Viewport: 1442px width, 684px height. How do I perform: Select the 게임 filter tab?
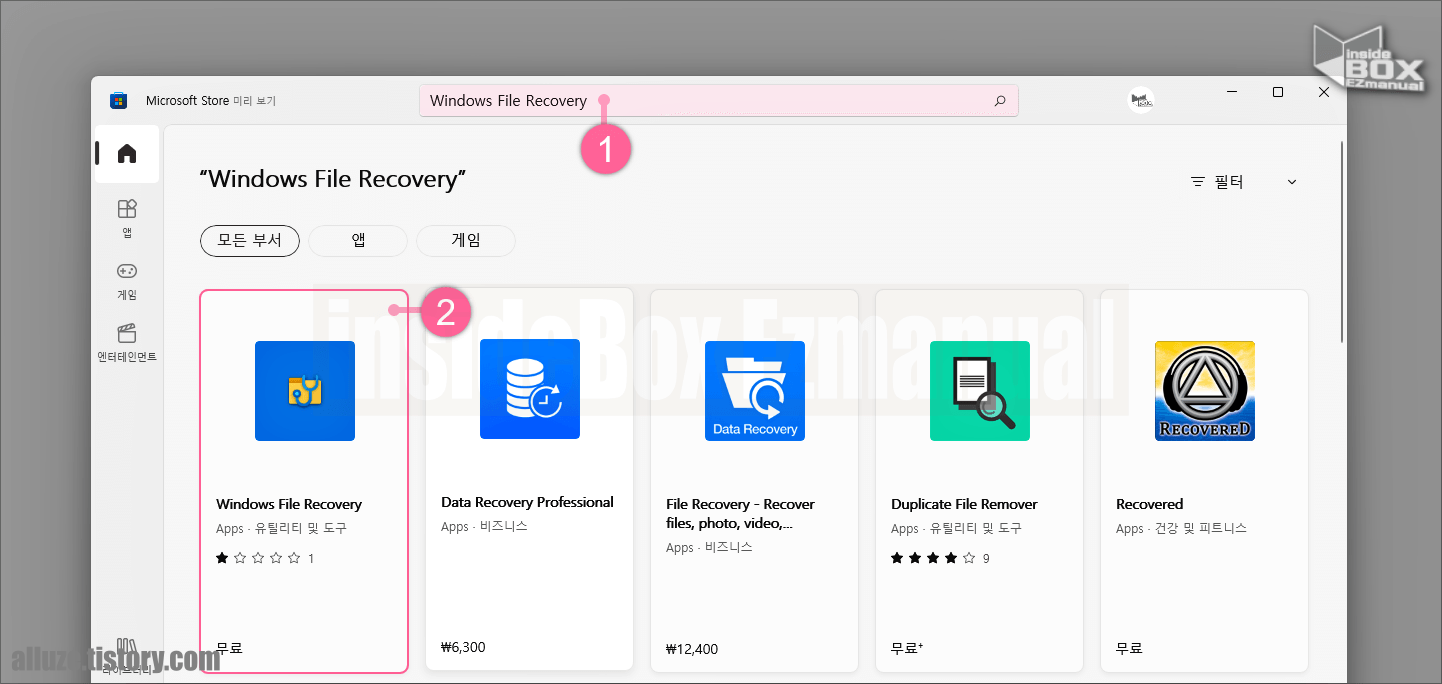(x=466, y=240)
